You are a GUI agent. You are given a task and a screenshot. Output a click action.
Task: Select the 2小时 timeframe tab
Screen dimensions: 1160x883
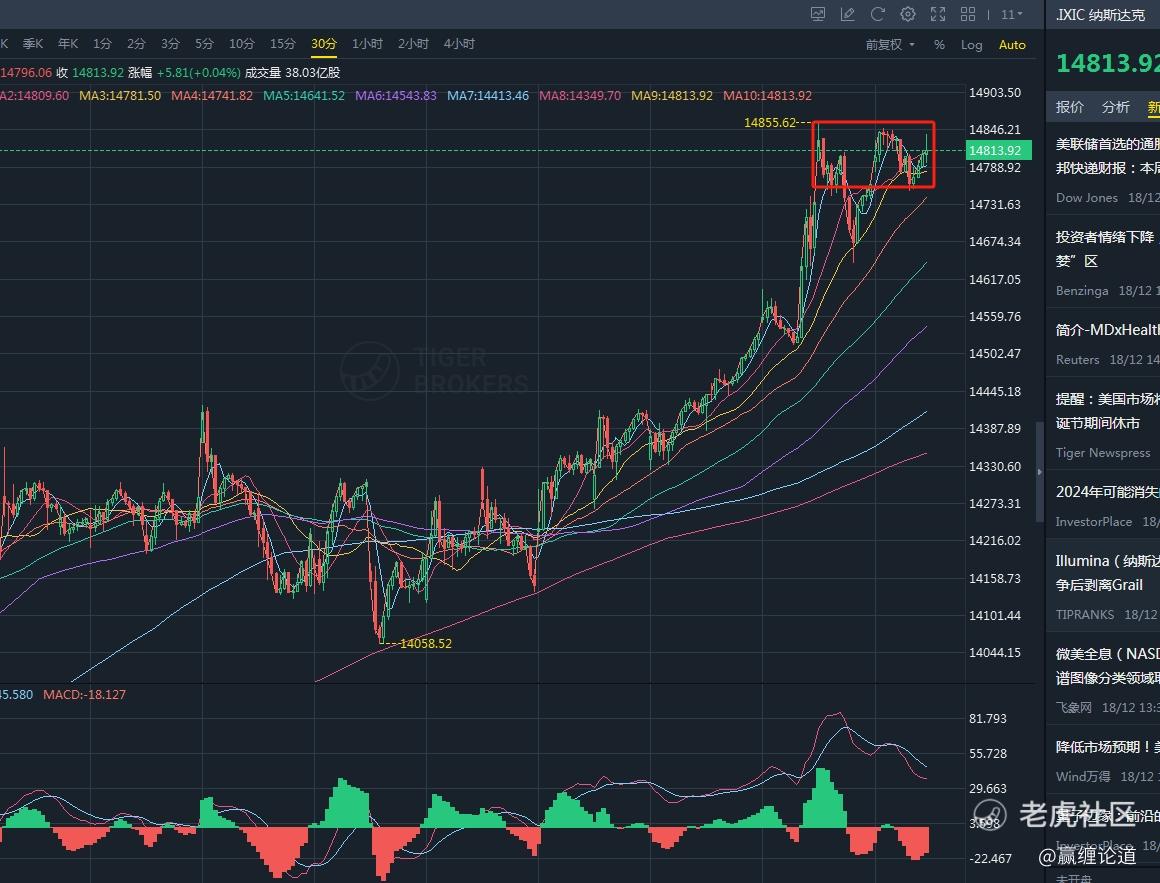pos(413,44)
